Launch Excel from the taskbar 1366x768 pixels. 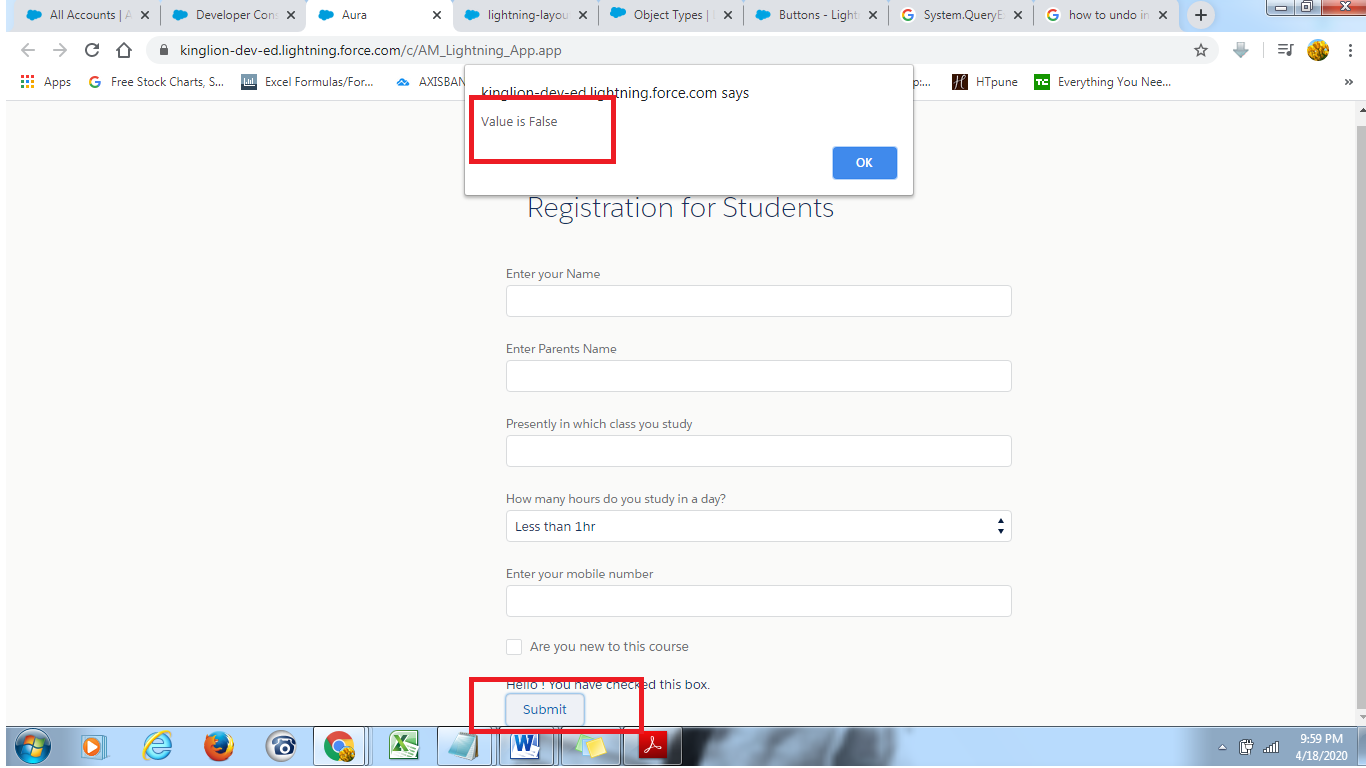[403, 746]
